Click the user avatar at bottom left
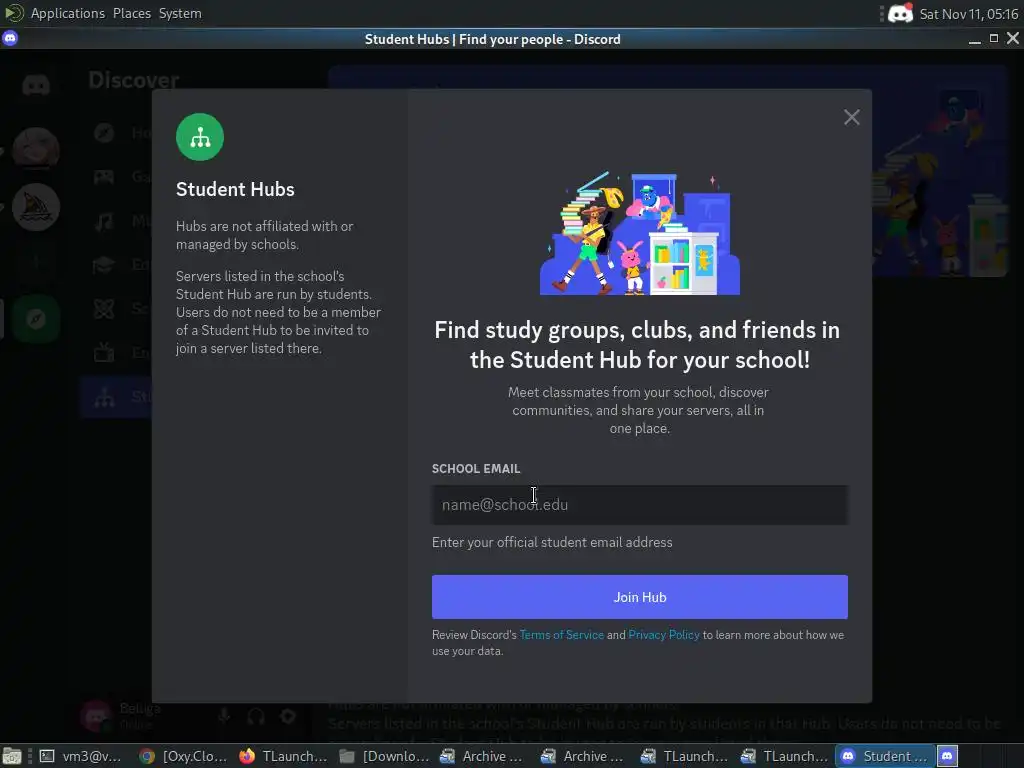This screenshot has height=768, width=1024. [96, 716]
